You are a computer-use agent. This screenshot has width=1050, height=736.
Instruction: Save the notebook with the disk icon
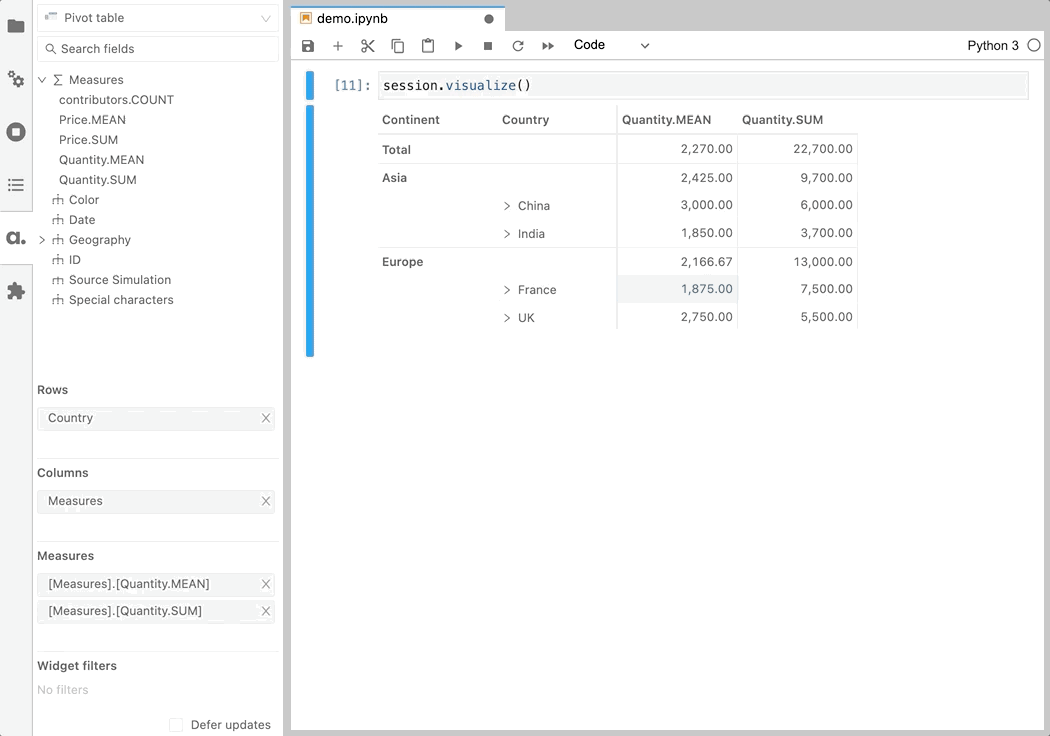point(308,46)
